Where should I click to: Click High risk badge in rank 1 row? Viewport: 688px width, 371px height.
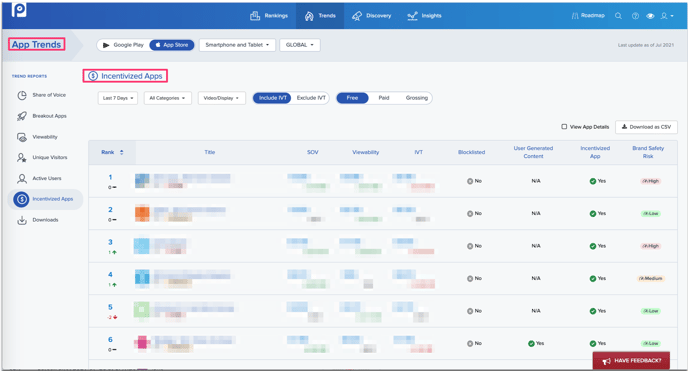(x=651, y=181)
